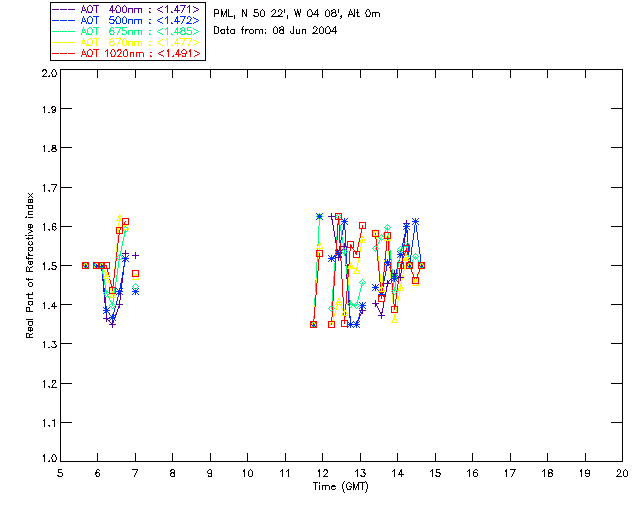
Task: Click the 'Time (GMT)' x-axis title
Action: click(341, 487)
